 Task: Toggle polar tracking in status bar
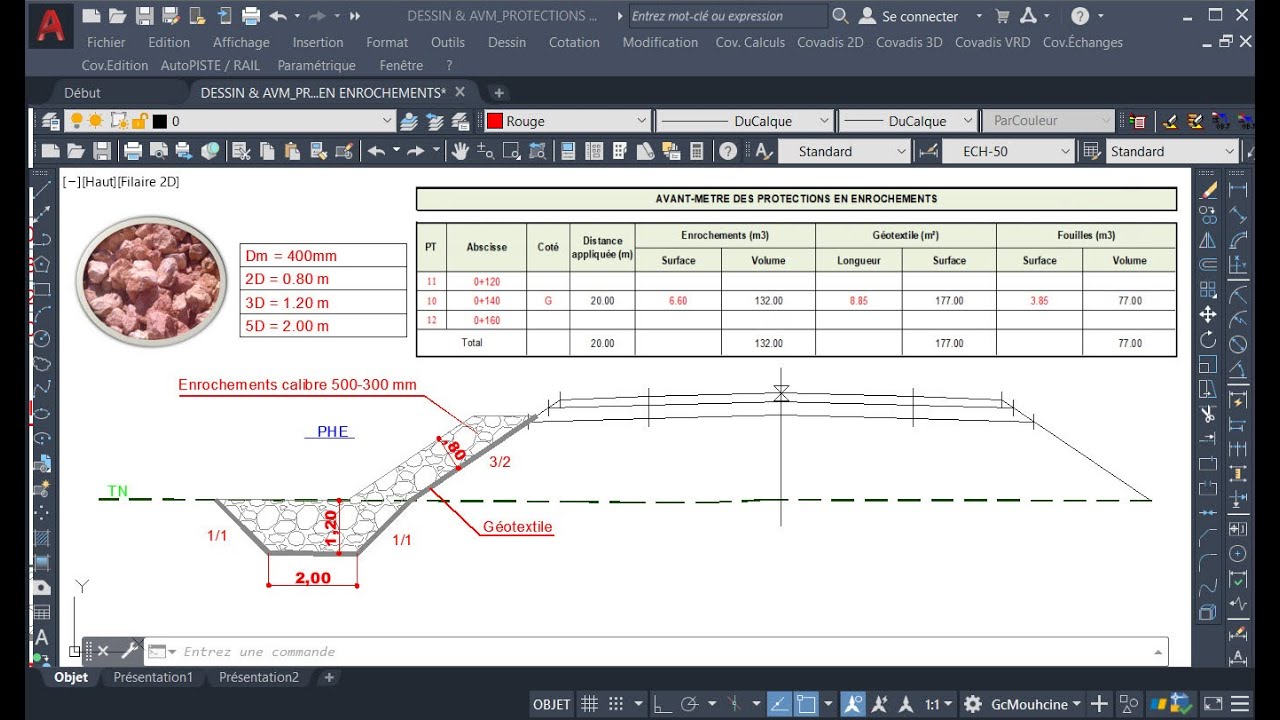[x=688, y=704]
